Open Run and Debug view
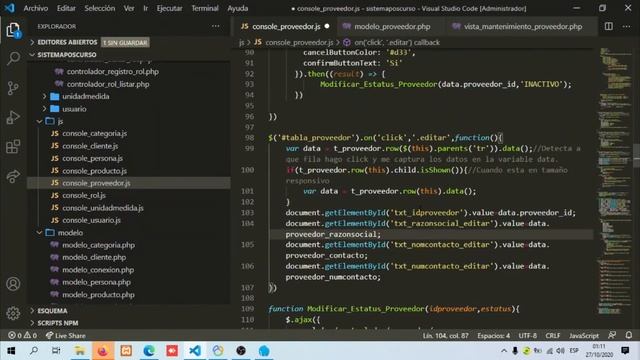The image size is (640, 360). click(13, 118)
